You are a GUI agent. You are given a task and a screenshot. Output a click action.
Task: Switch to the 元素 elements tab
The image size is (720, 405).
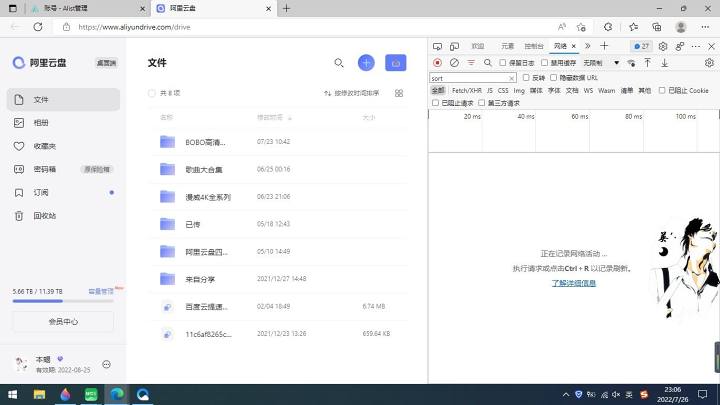click(507, 46)
